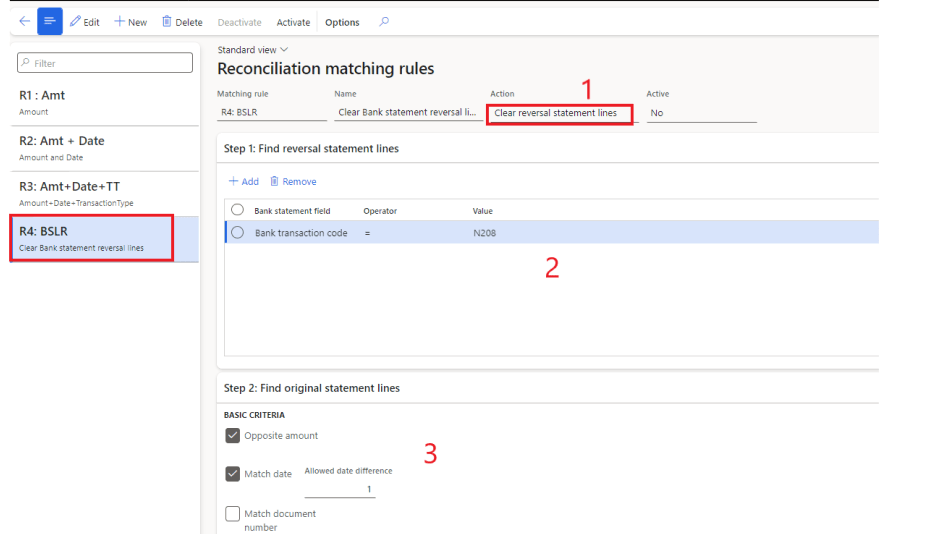Open the Options menu
Image resolution: width=926 pixels, height=534 pixels.
coord(342,22)
